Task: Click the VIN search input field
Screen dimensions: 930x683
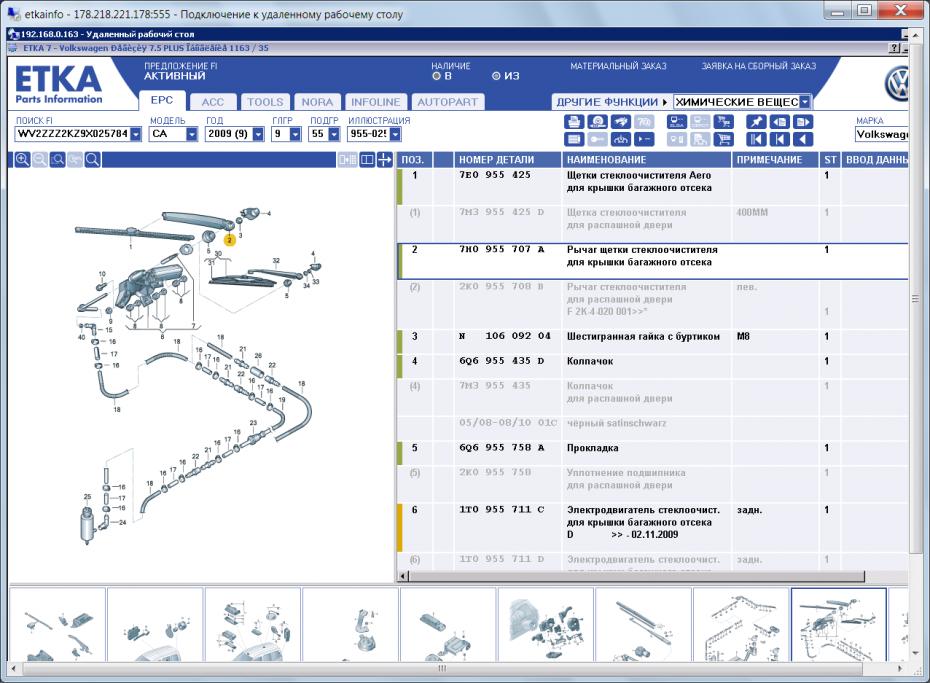Action: (x=73, y=134)
